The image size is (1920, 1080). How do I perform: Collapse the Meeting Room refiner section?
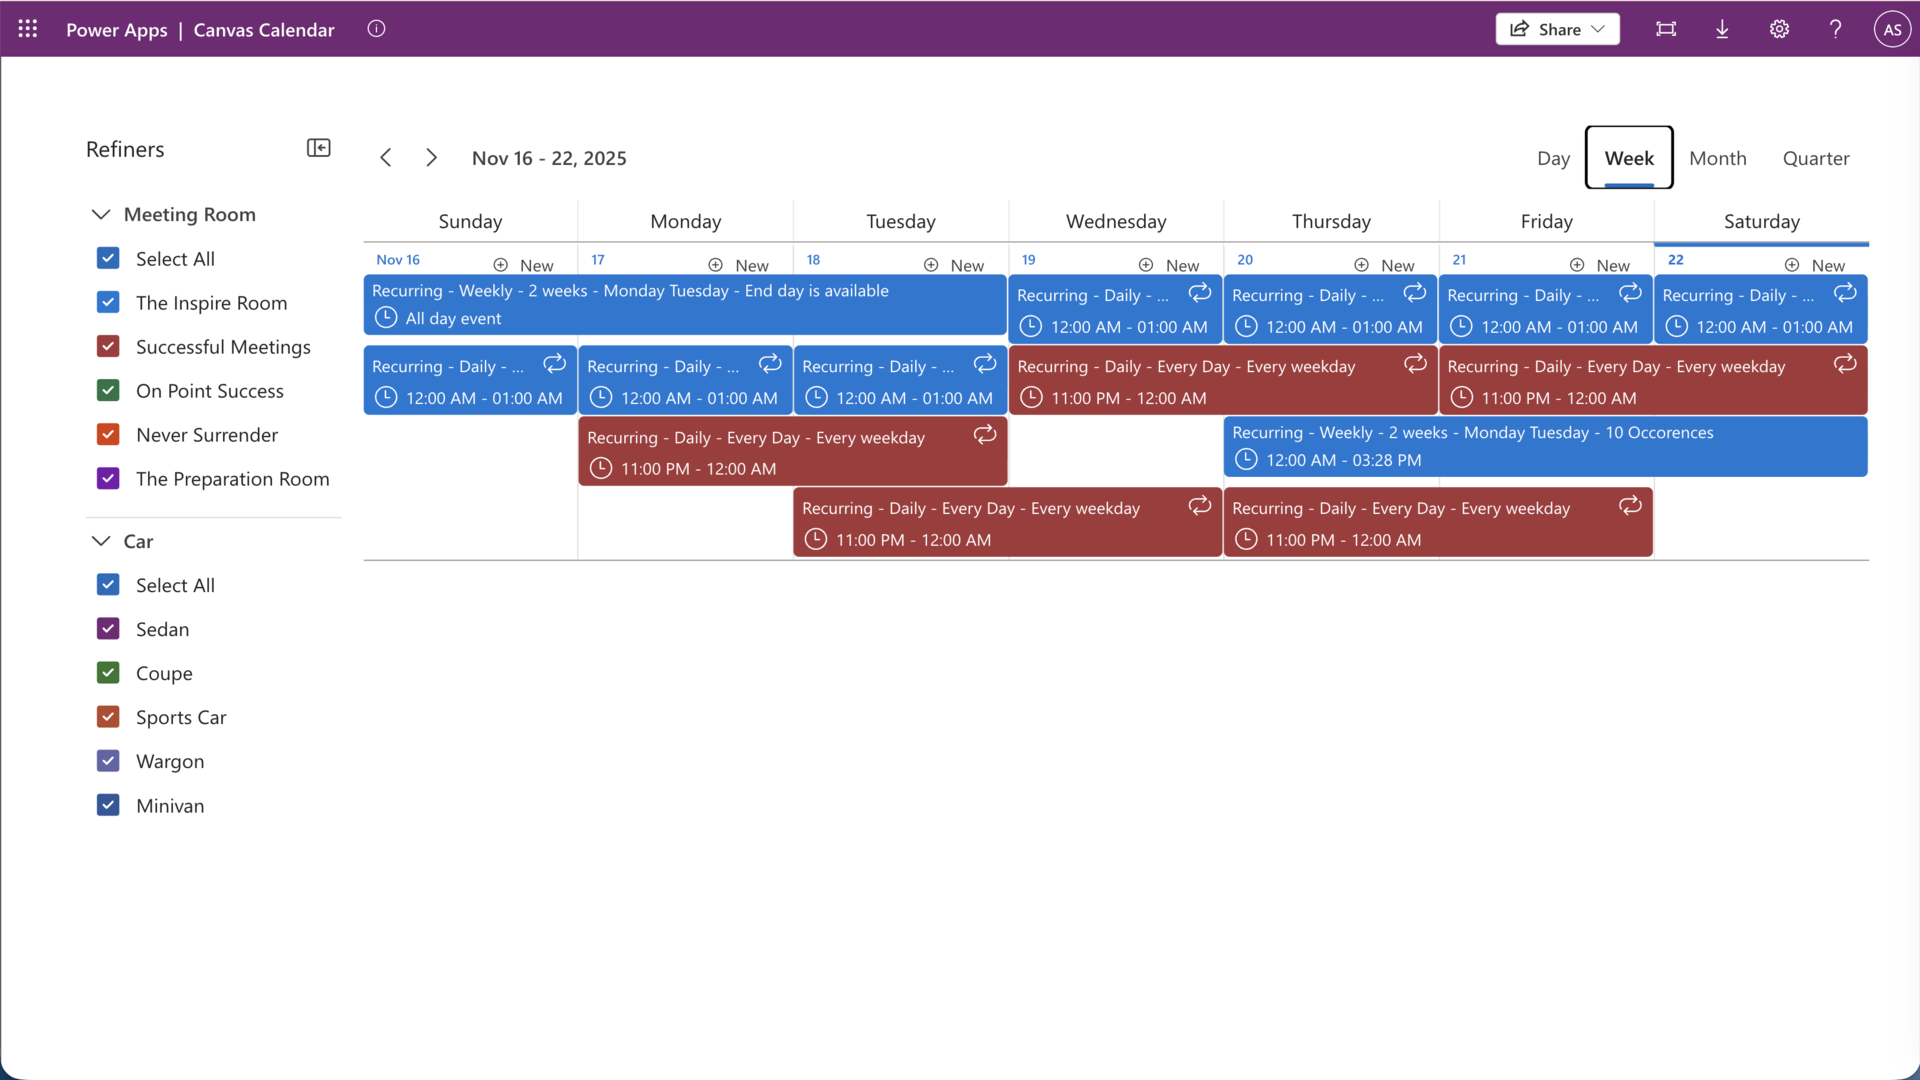coord(101,214)
